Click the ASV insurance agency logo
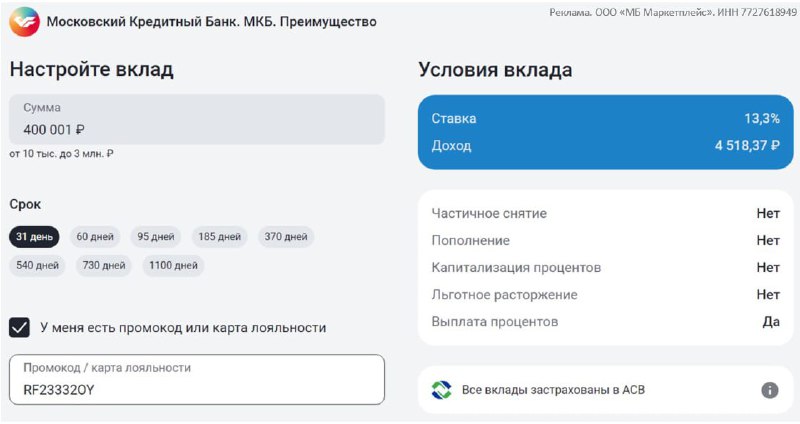800x424 pixels. pos(441,390)
